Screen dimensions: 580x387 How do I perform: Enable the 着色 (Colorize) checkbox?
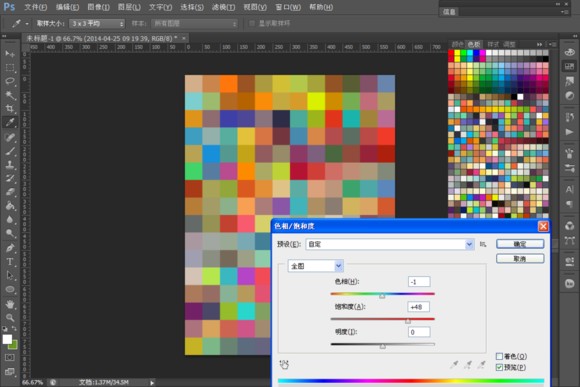499,356
